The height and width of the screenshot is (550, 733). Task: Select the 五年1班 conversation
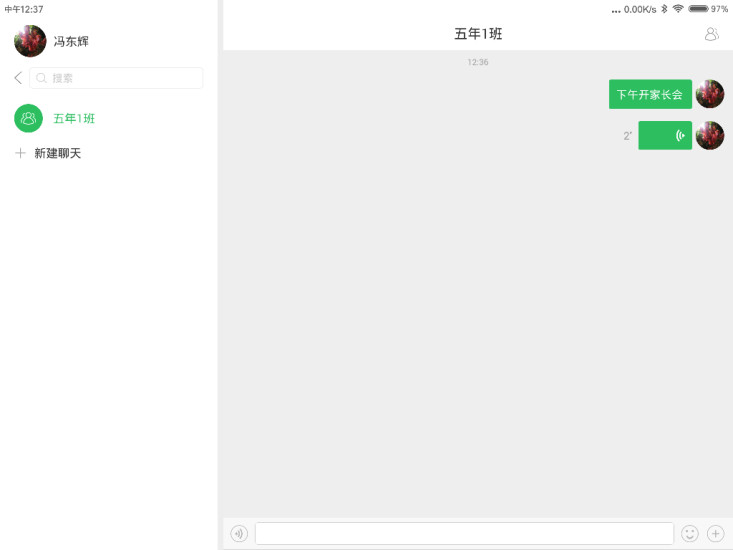coord(108,118)
